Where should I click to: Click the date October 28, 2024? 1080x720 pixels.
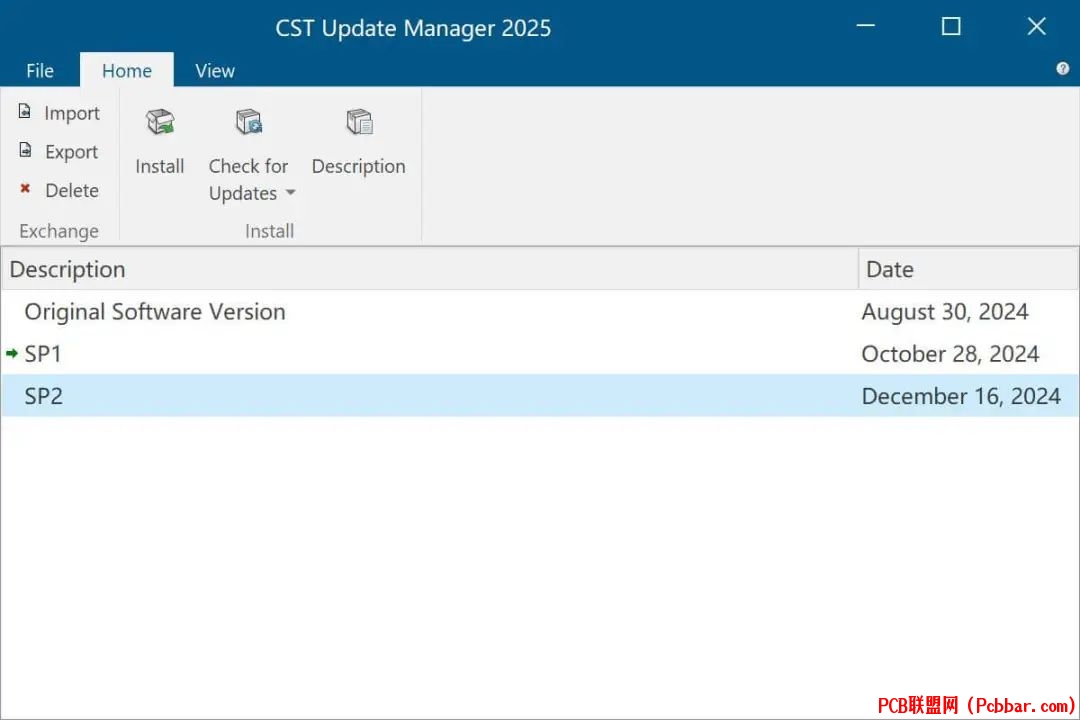tap(950, 354)
